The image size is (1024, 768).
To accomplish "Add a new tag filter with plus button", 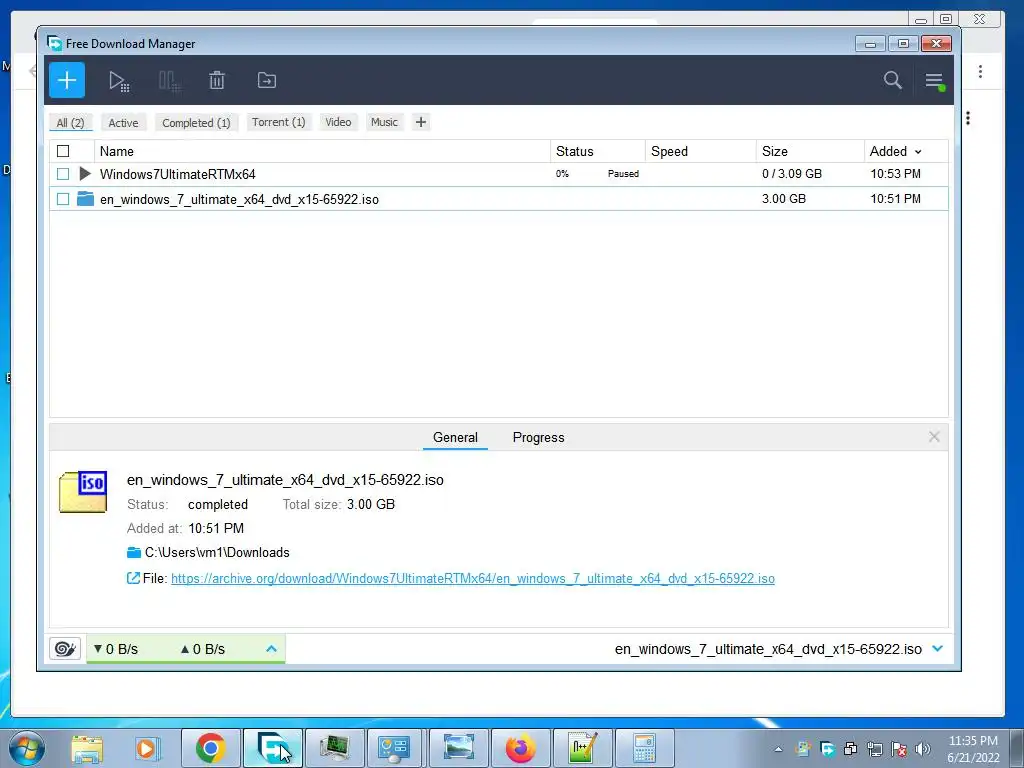I will [421, 122].
